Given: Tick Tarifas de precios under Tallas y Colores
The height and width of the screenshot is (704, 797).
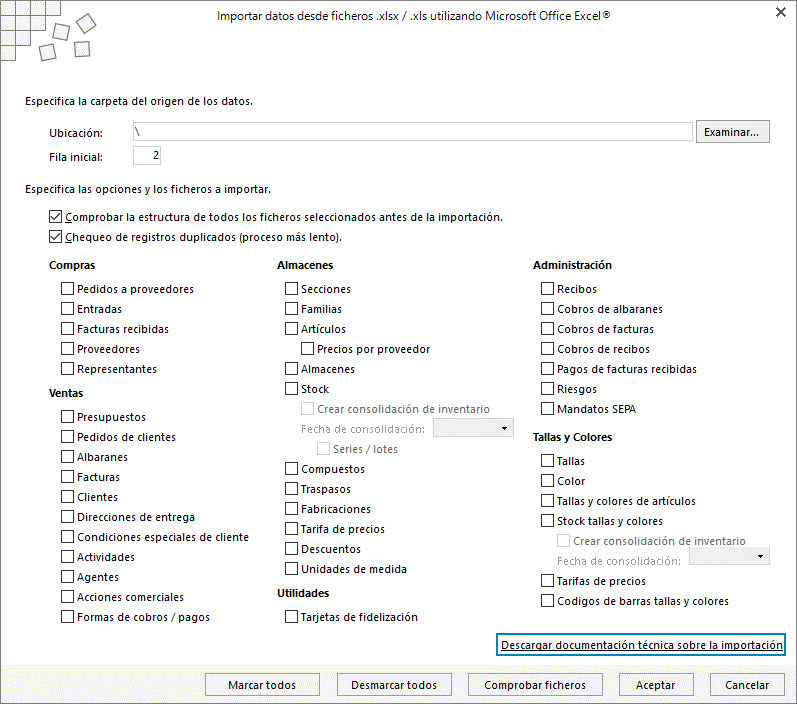Looking at the screenshot, I should [x=547, y=580].
